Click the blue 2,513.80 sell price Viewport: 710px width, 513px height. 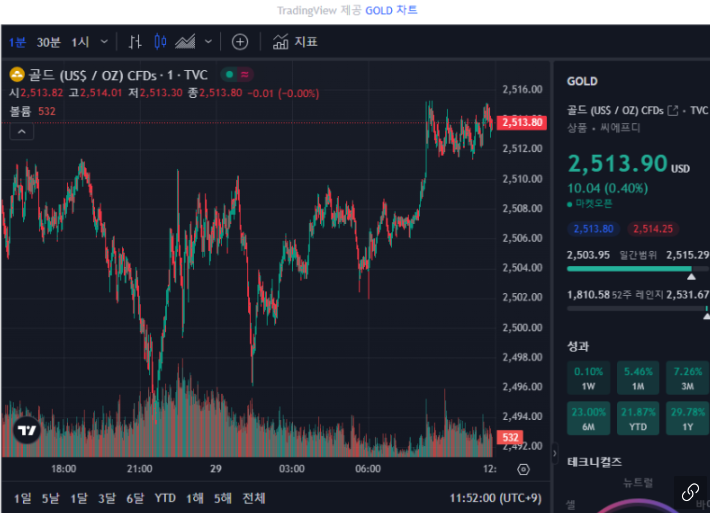tap(593, 229)
